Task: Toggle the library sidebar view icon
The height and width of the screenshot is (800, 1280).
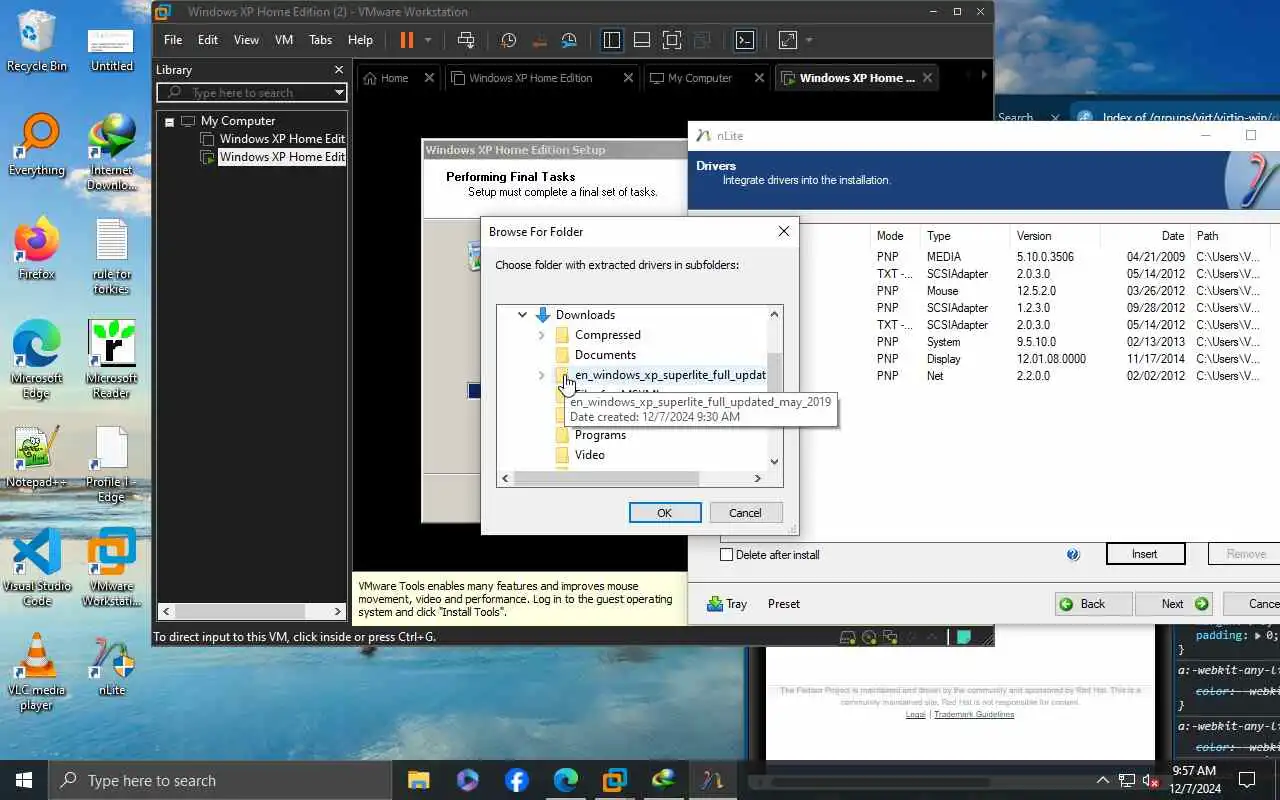Action: pos(612,40)
